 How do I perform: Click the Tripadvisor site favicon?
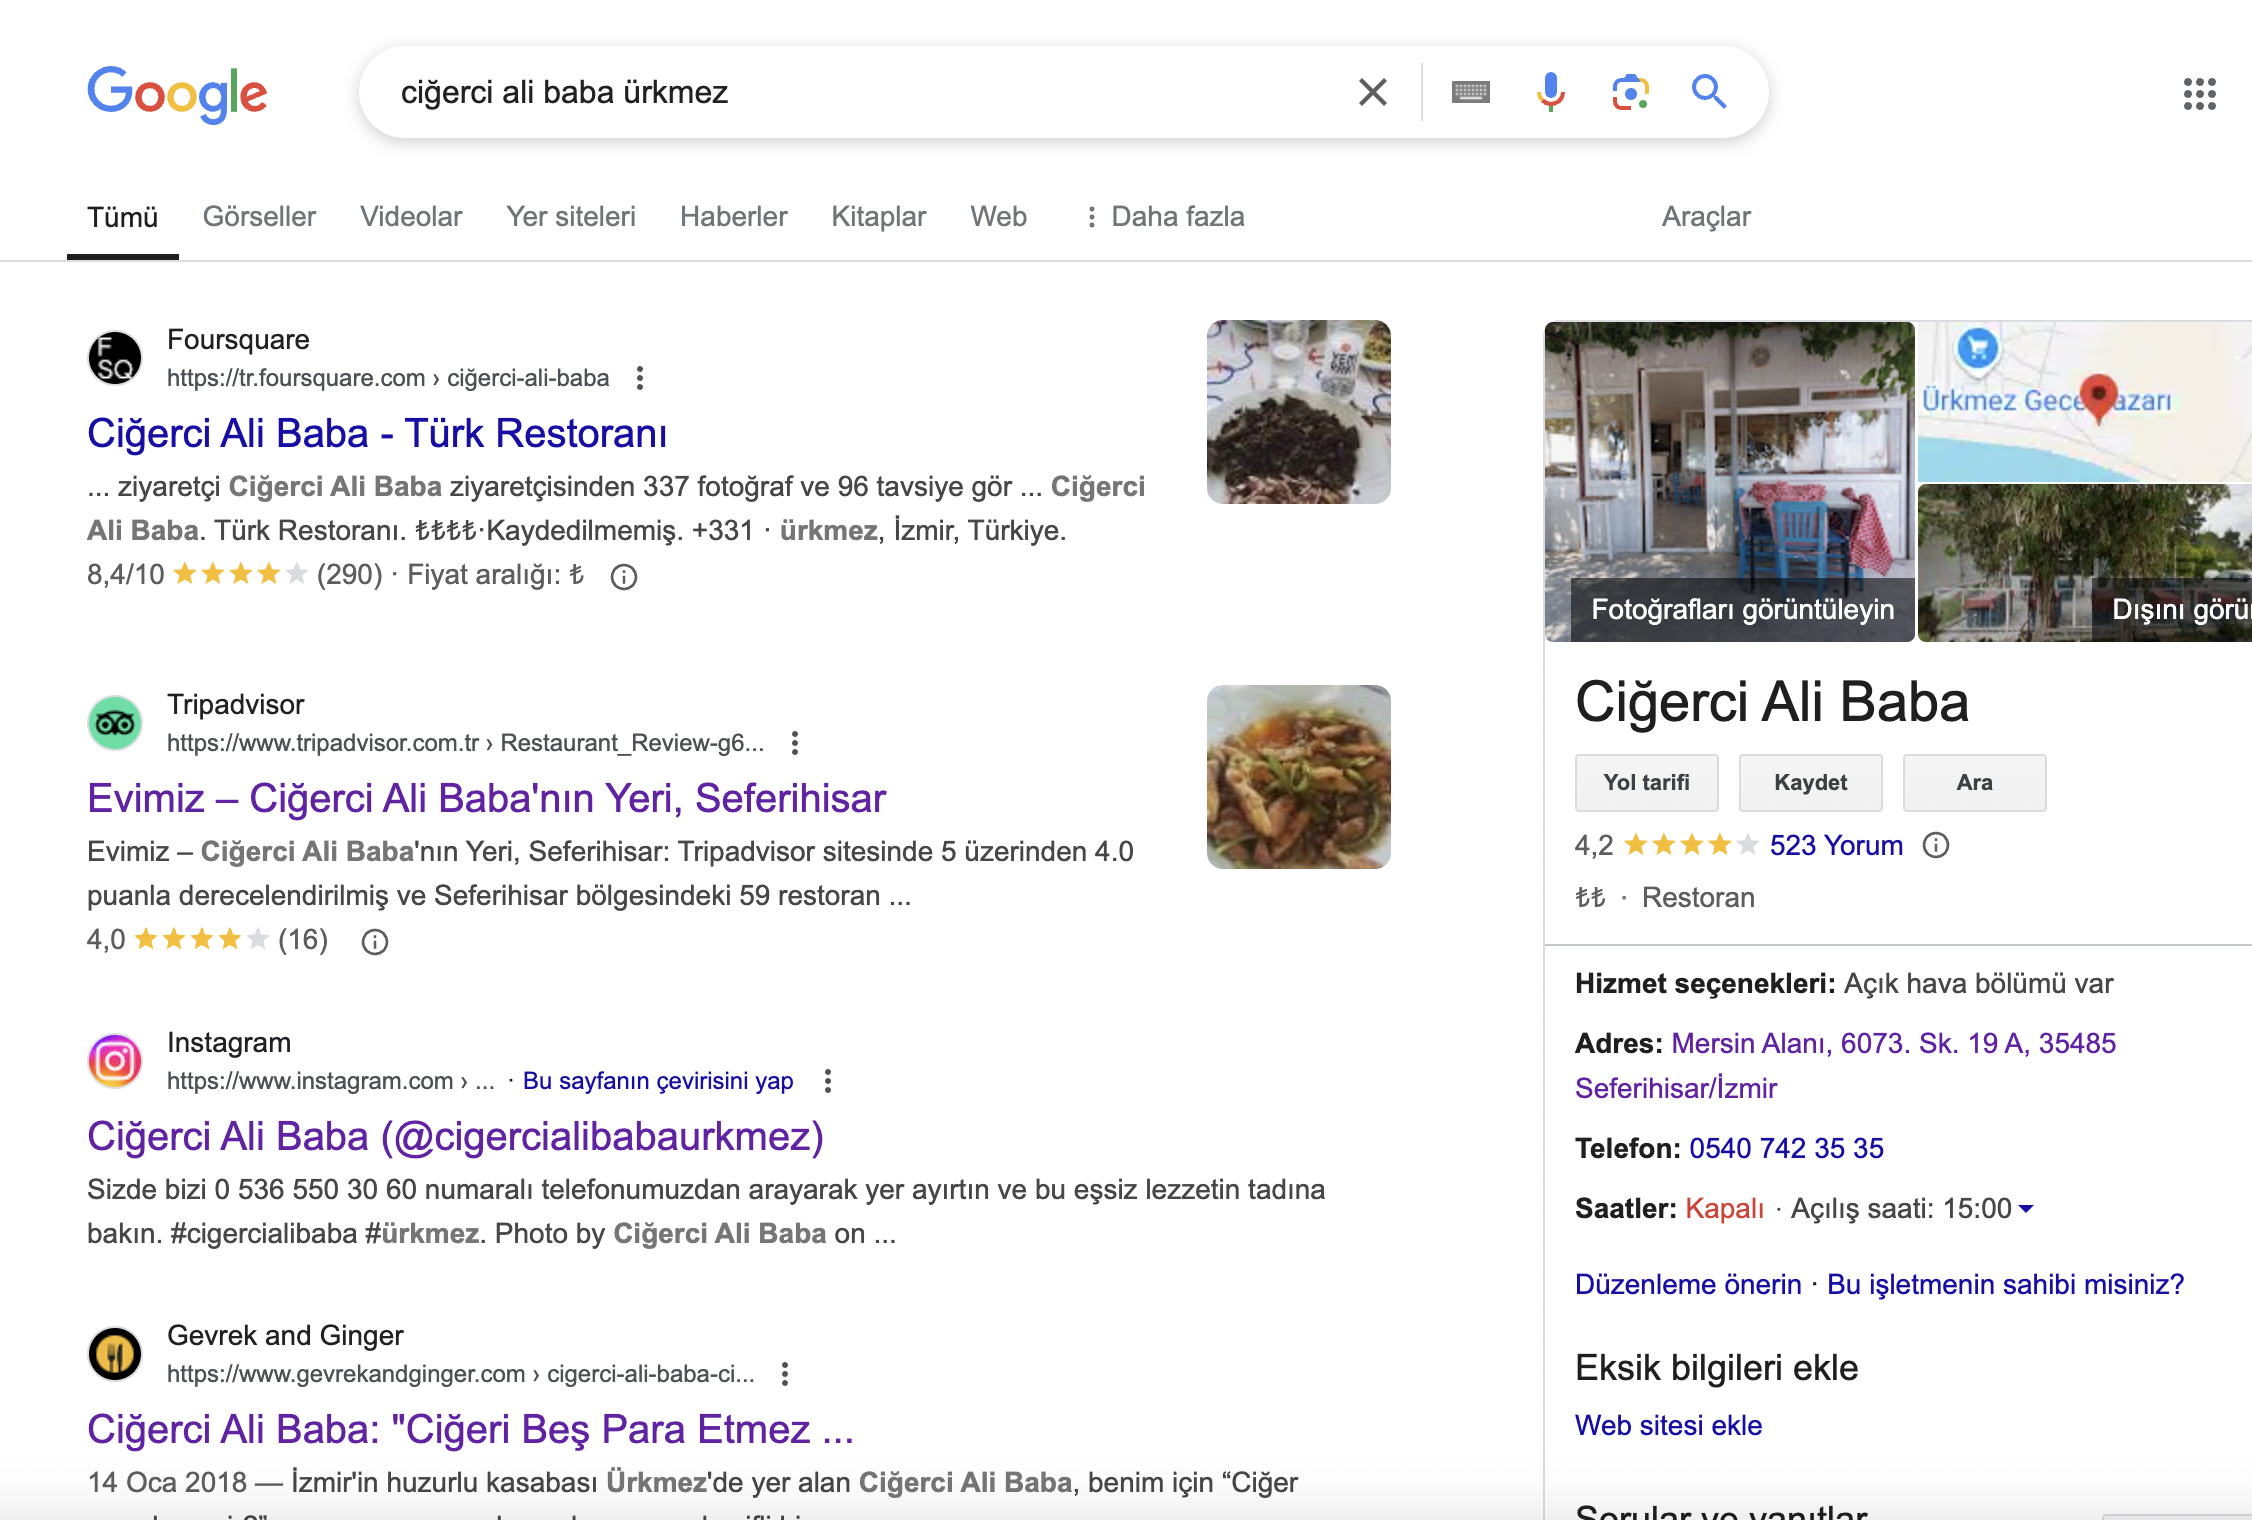click(x=115, y=723)
